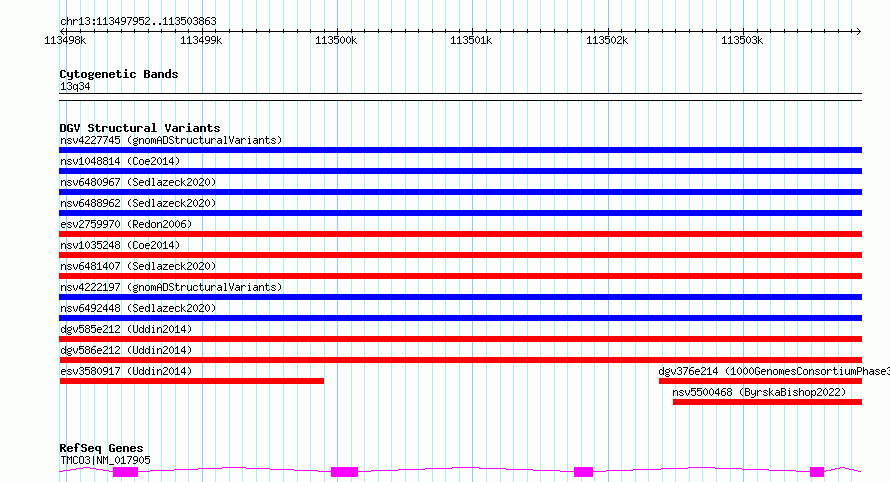Click the 113498k ruler tick label

[x=65, y=40]
